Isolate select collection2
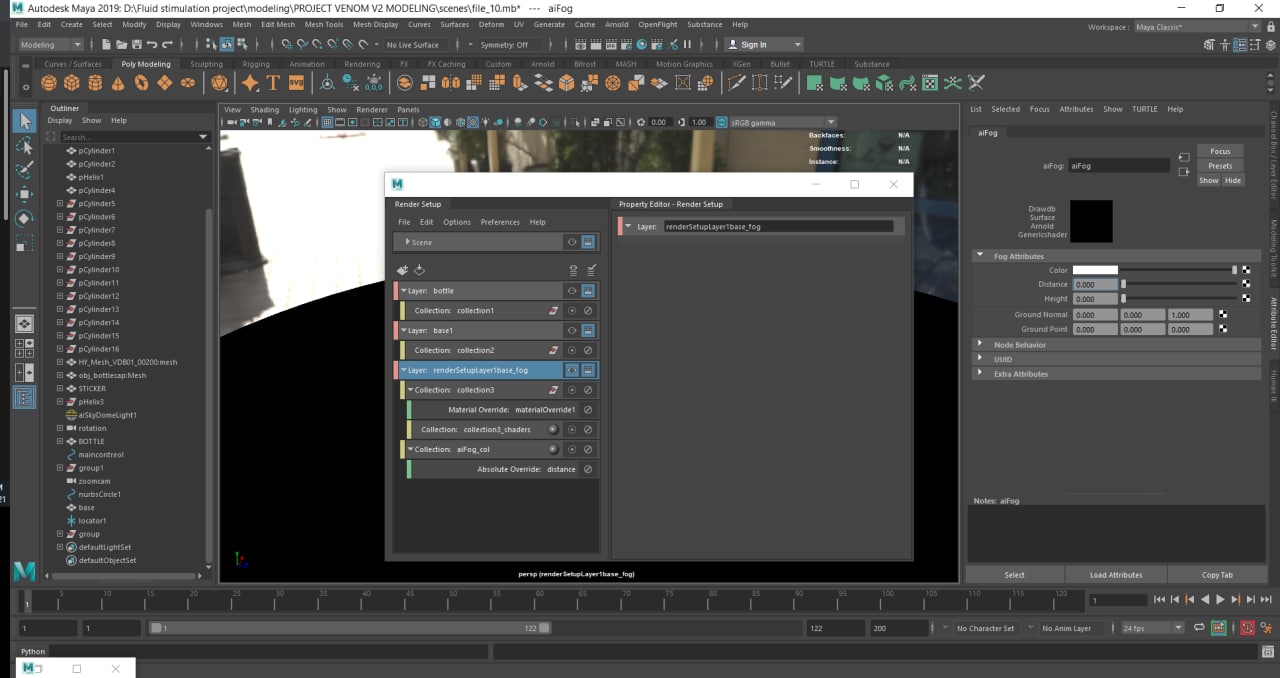The height and width of the screenshot is (678, 1280). (x=572, y=350)
